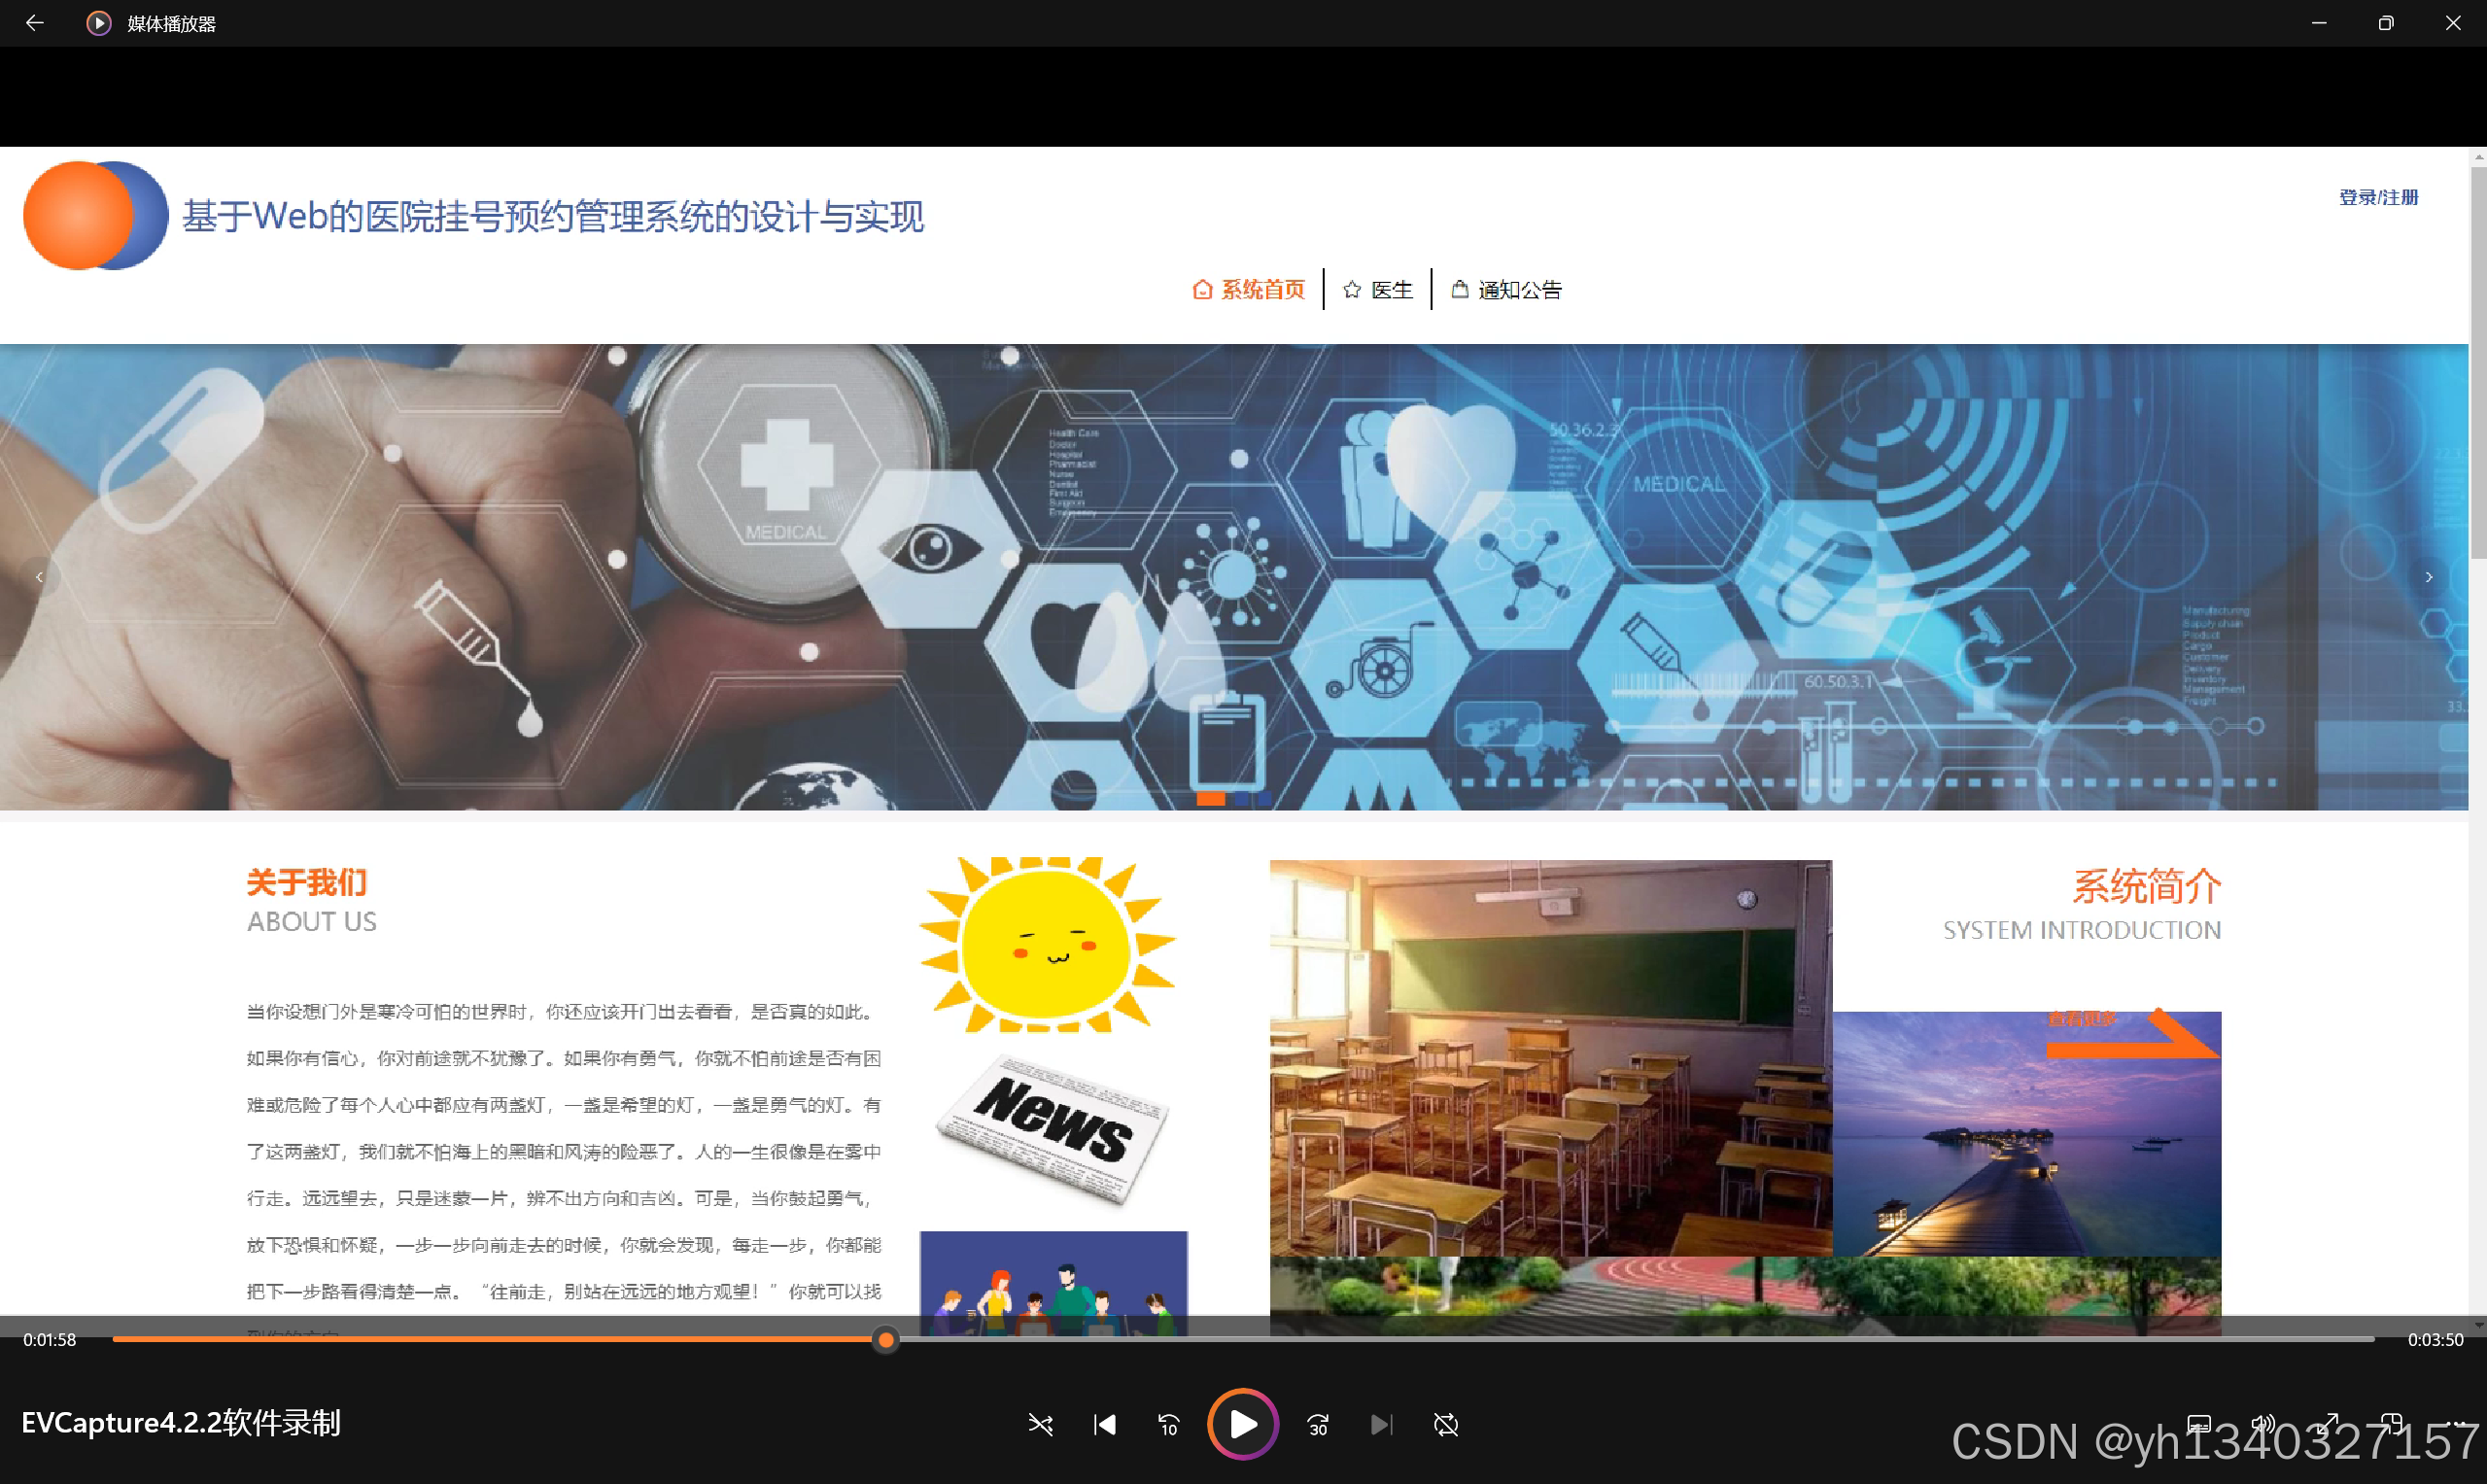Open the subtitles/captions button
Image resolution: width=2487 pixels, height=1484 pixels.
tap(2199, 1424)
